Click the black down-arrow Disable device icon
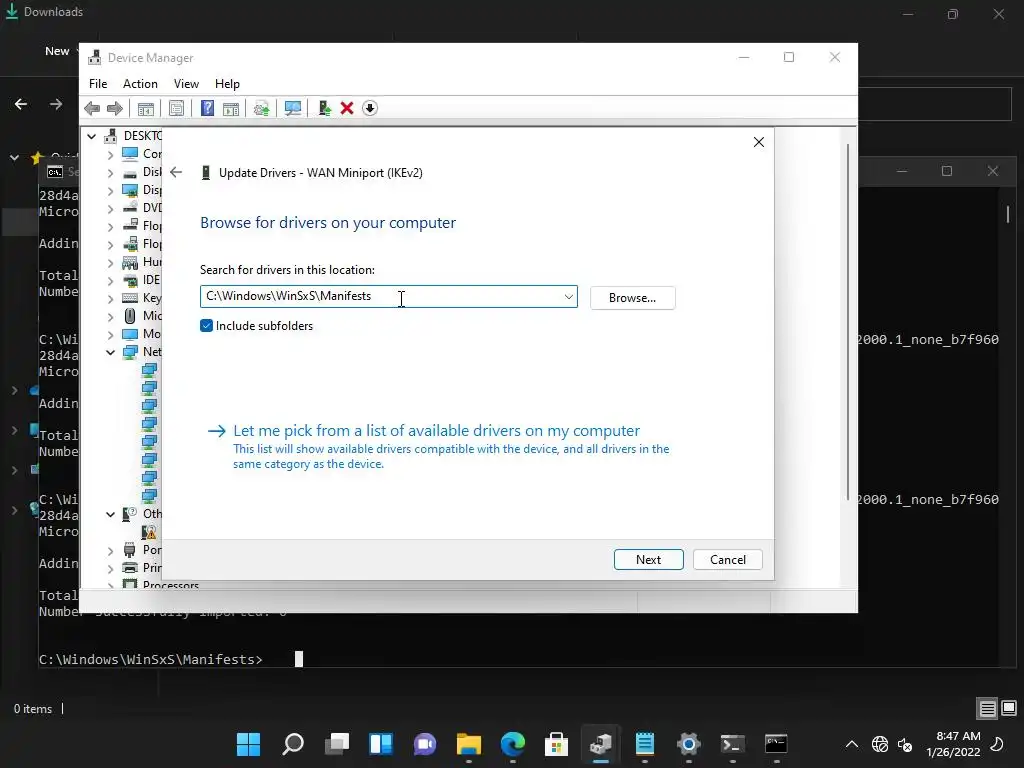The image size is (1024, 768). click(x=370, y=108)
